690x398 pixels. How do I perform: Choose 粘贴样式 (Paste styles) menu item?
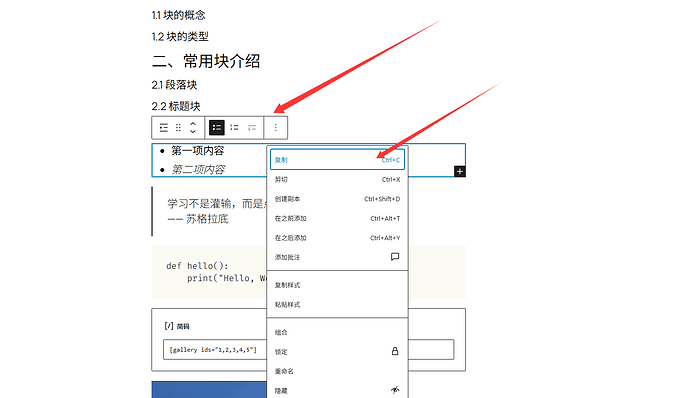click(x=338, y=305)
